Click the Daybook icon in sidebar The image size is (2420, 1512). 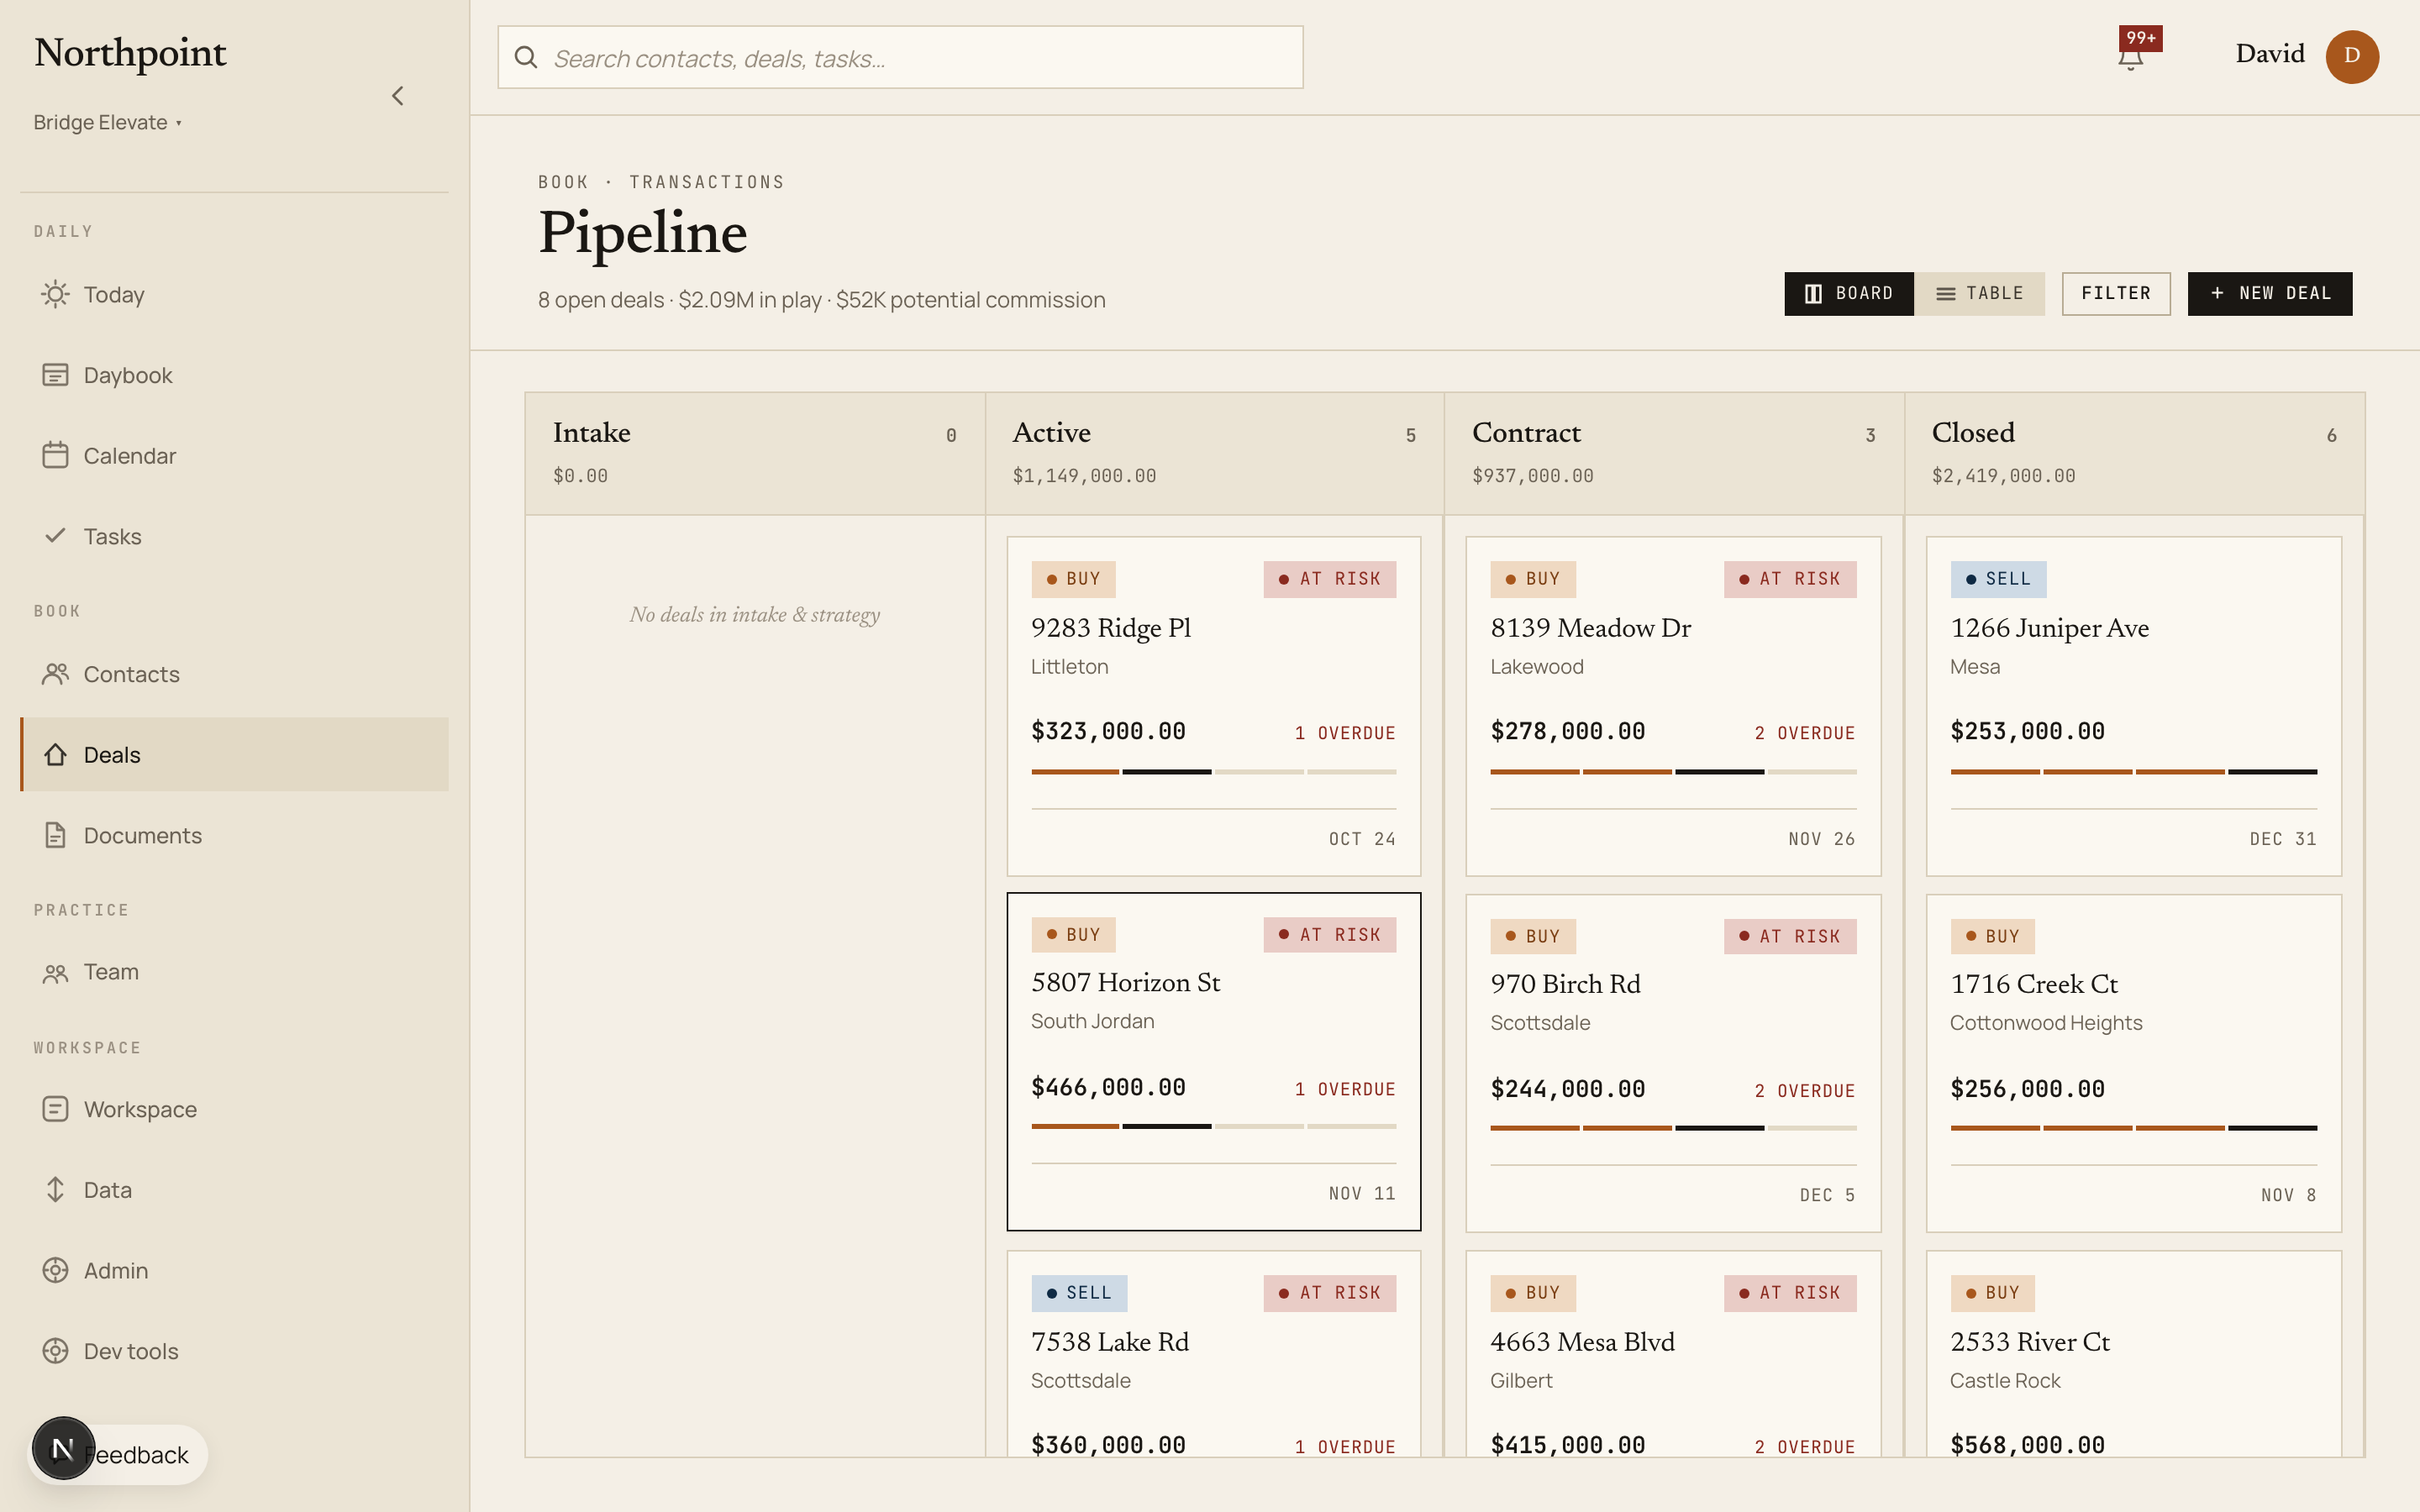pos(55,375)
